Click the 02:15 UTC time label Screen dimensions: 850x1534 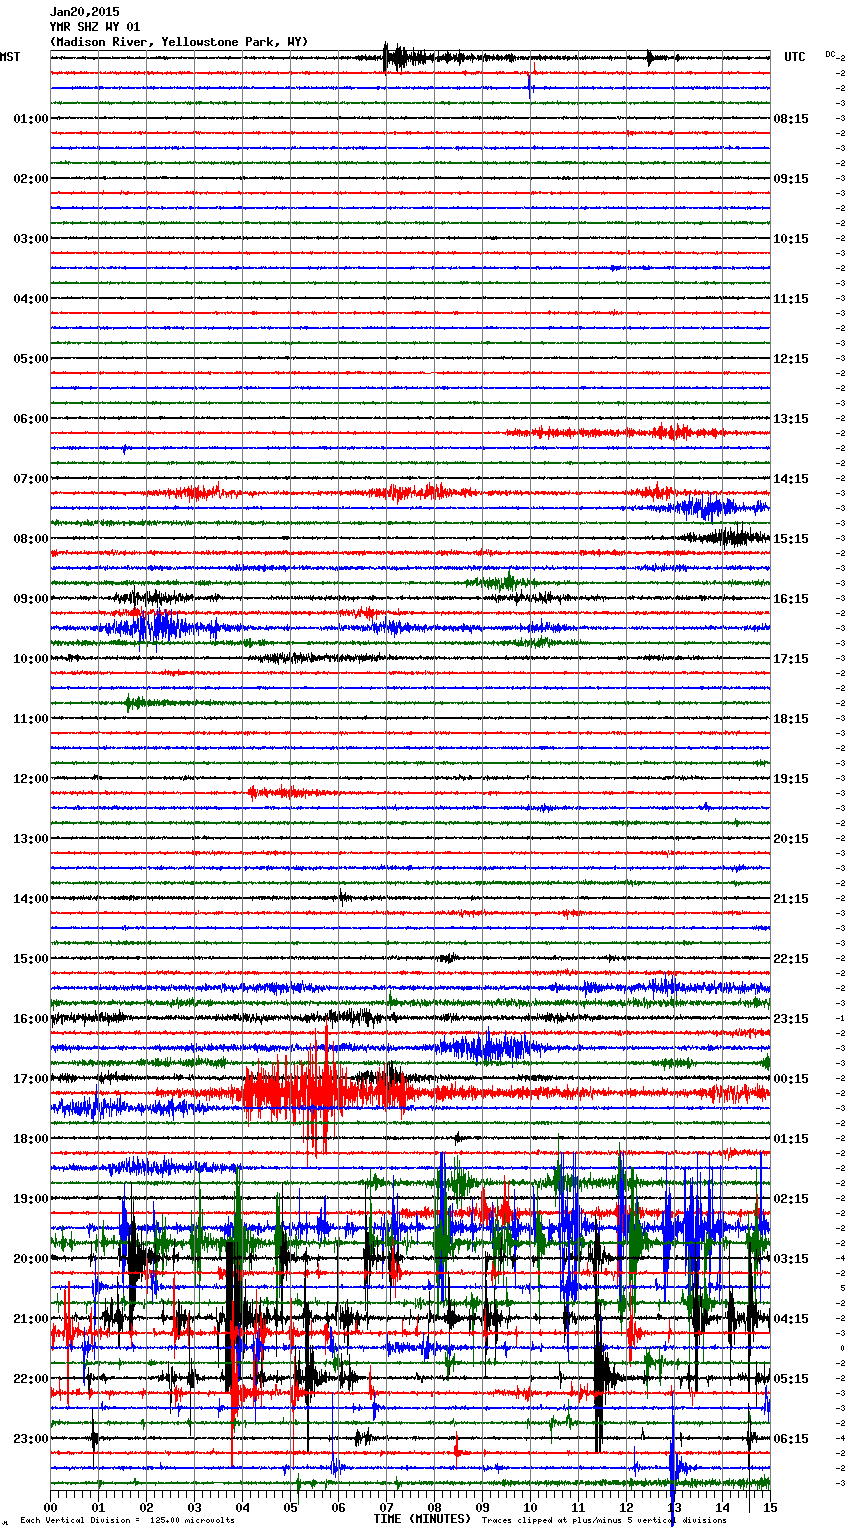point(791,1199)
